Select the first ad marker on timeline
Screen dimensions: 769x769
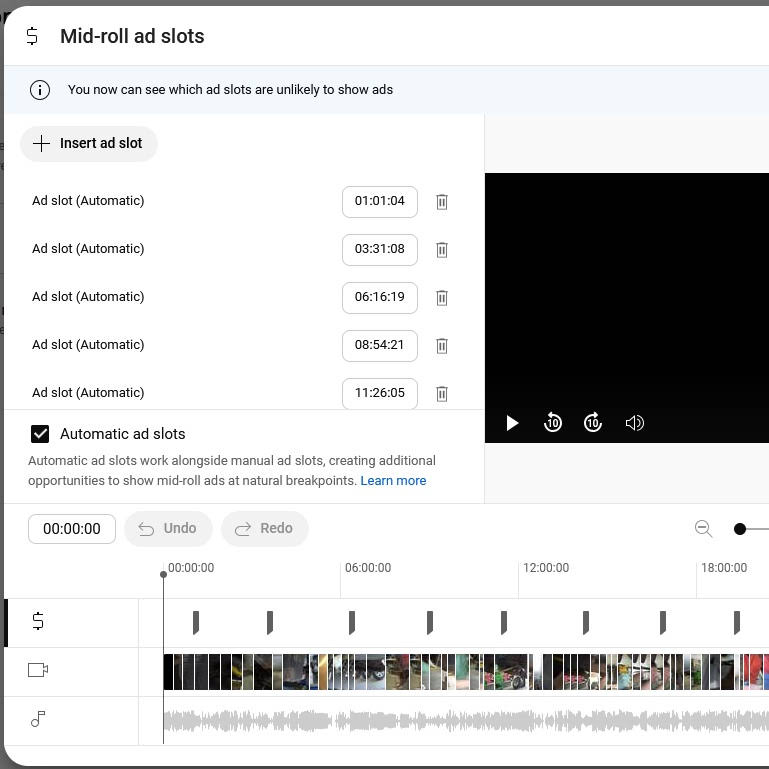tap(196, 622)
